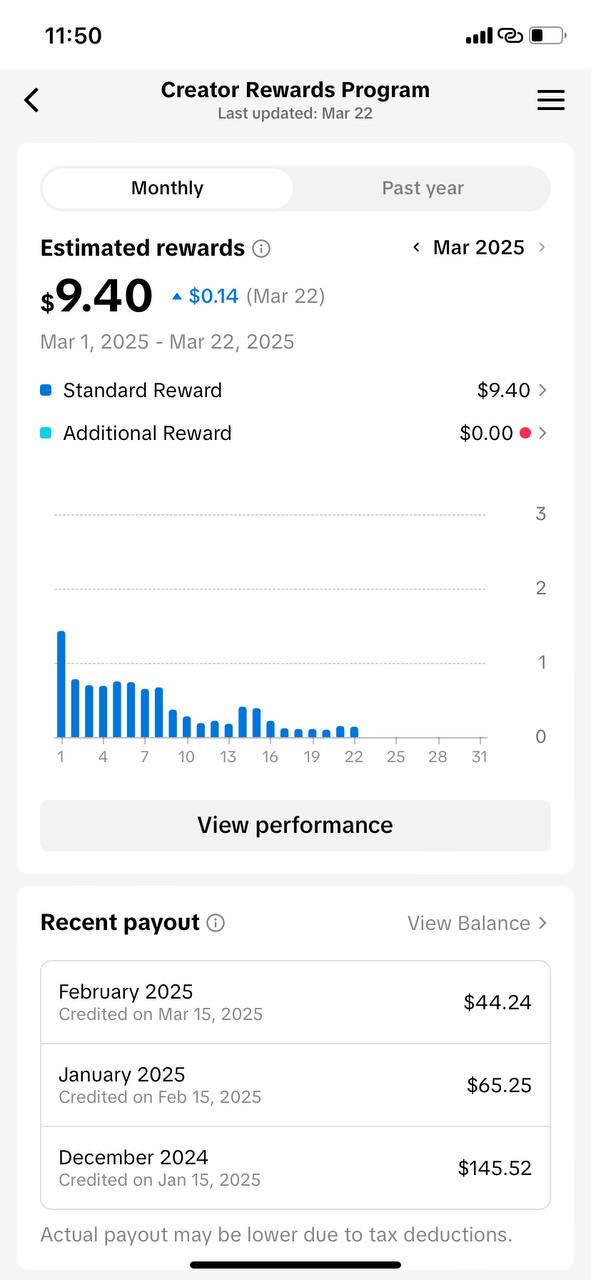Viewport: 591px width, 1280px height.
Task: Expand Additional Reward $0.00 details
Action: 295,433
